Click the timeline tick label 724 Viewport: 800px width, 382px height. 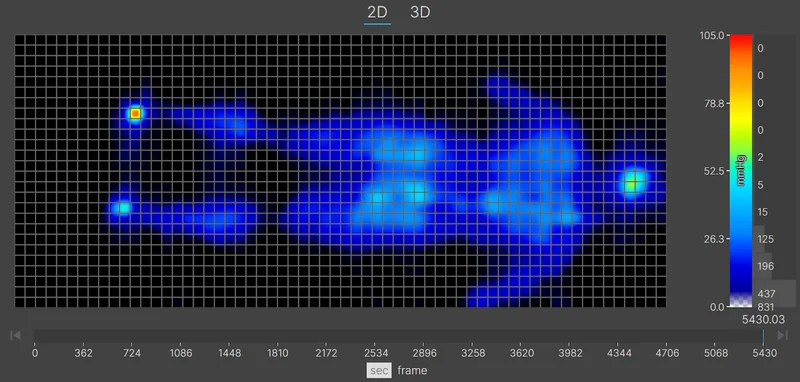[x=132, y=353]
